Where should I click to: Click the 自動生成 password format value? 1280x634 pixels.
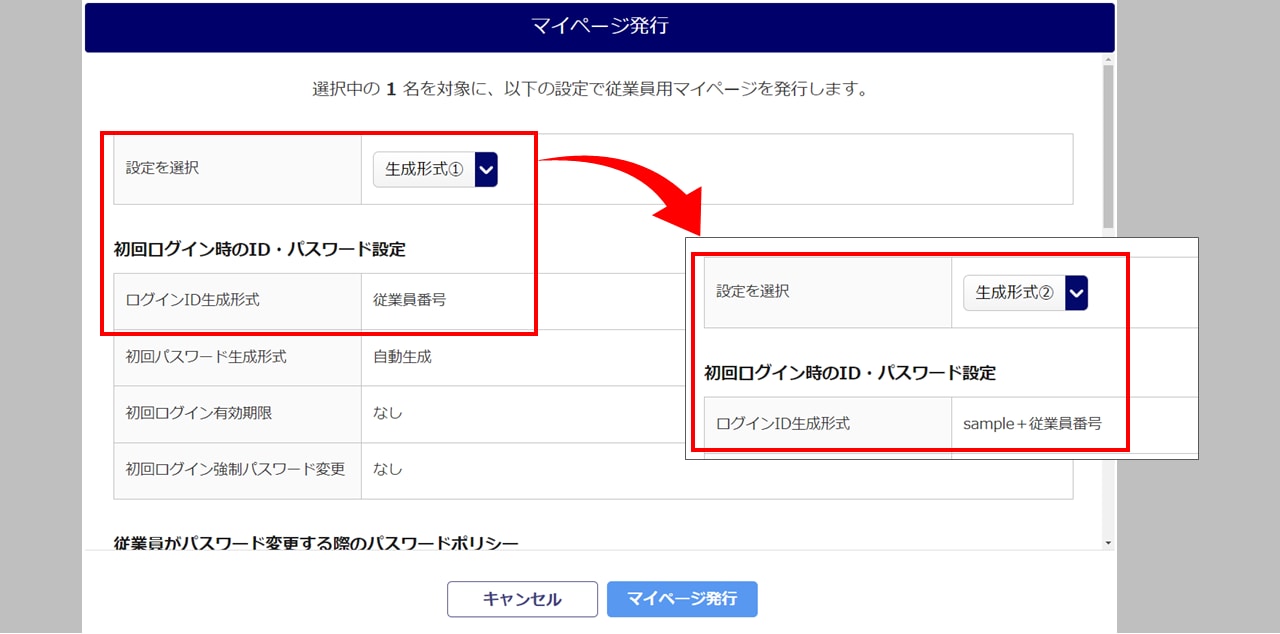click(402, 356)
